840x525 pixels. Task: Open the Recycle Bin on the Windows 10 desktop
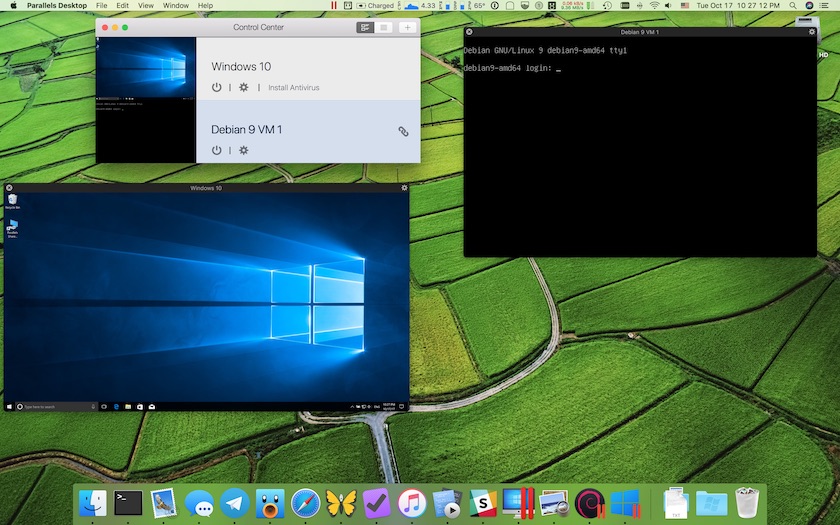point(12,201)
